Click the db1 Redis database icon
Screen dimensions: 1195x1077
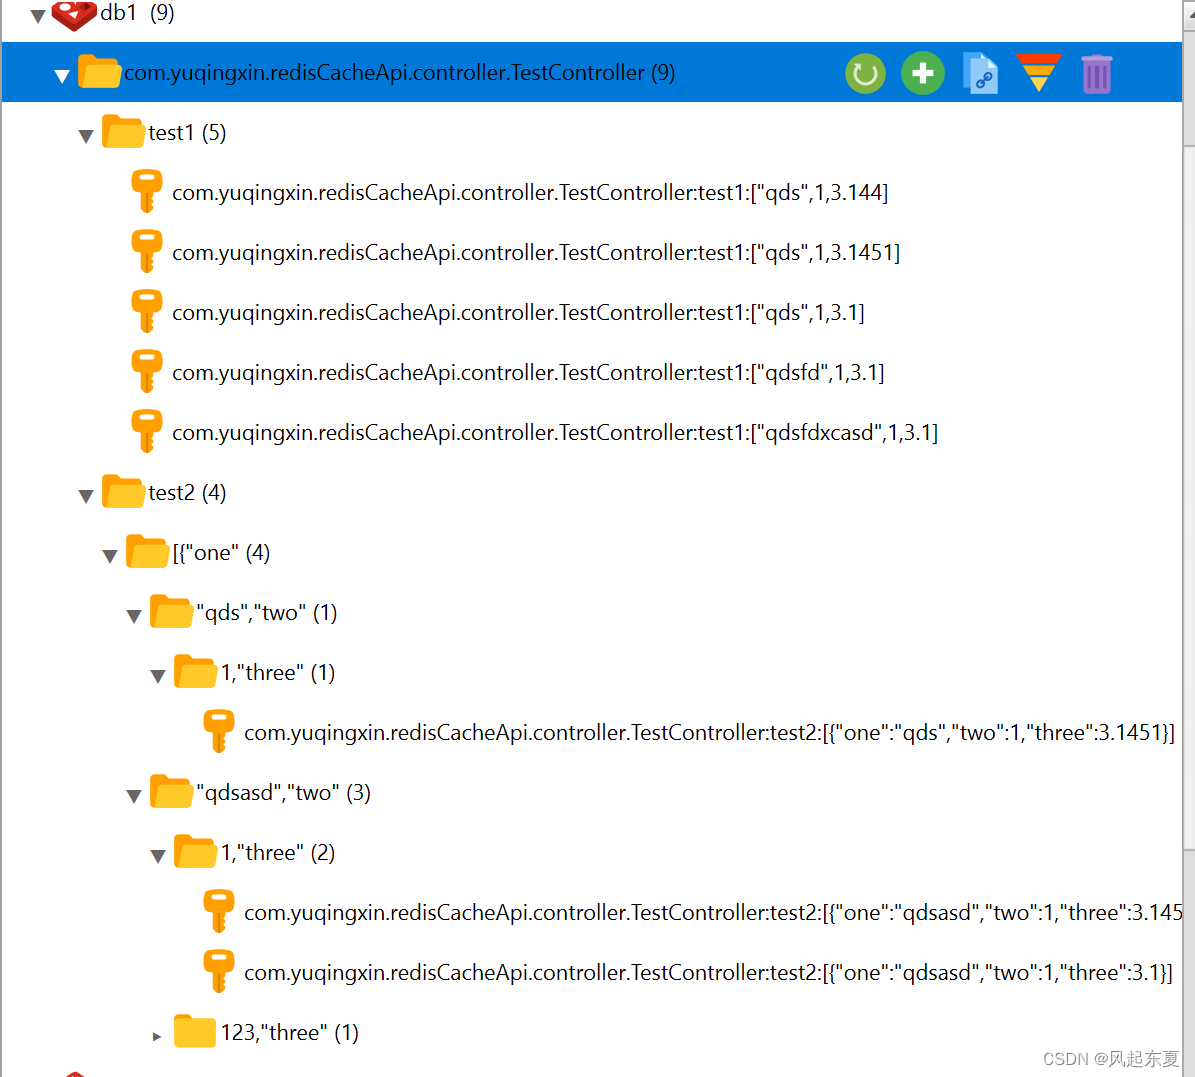pyautogui.click(x=73, y=14)
